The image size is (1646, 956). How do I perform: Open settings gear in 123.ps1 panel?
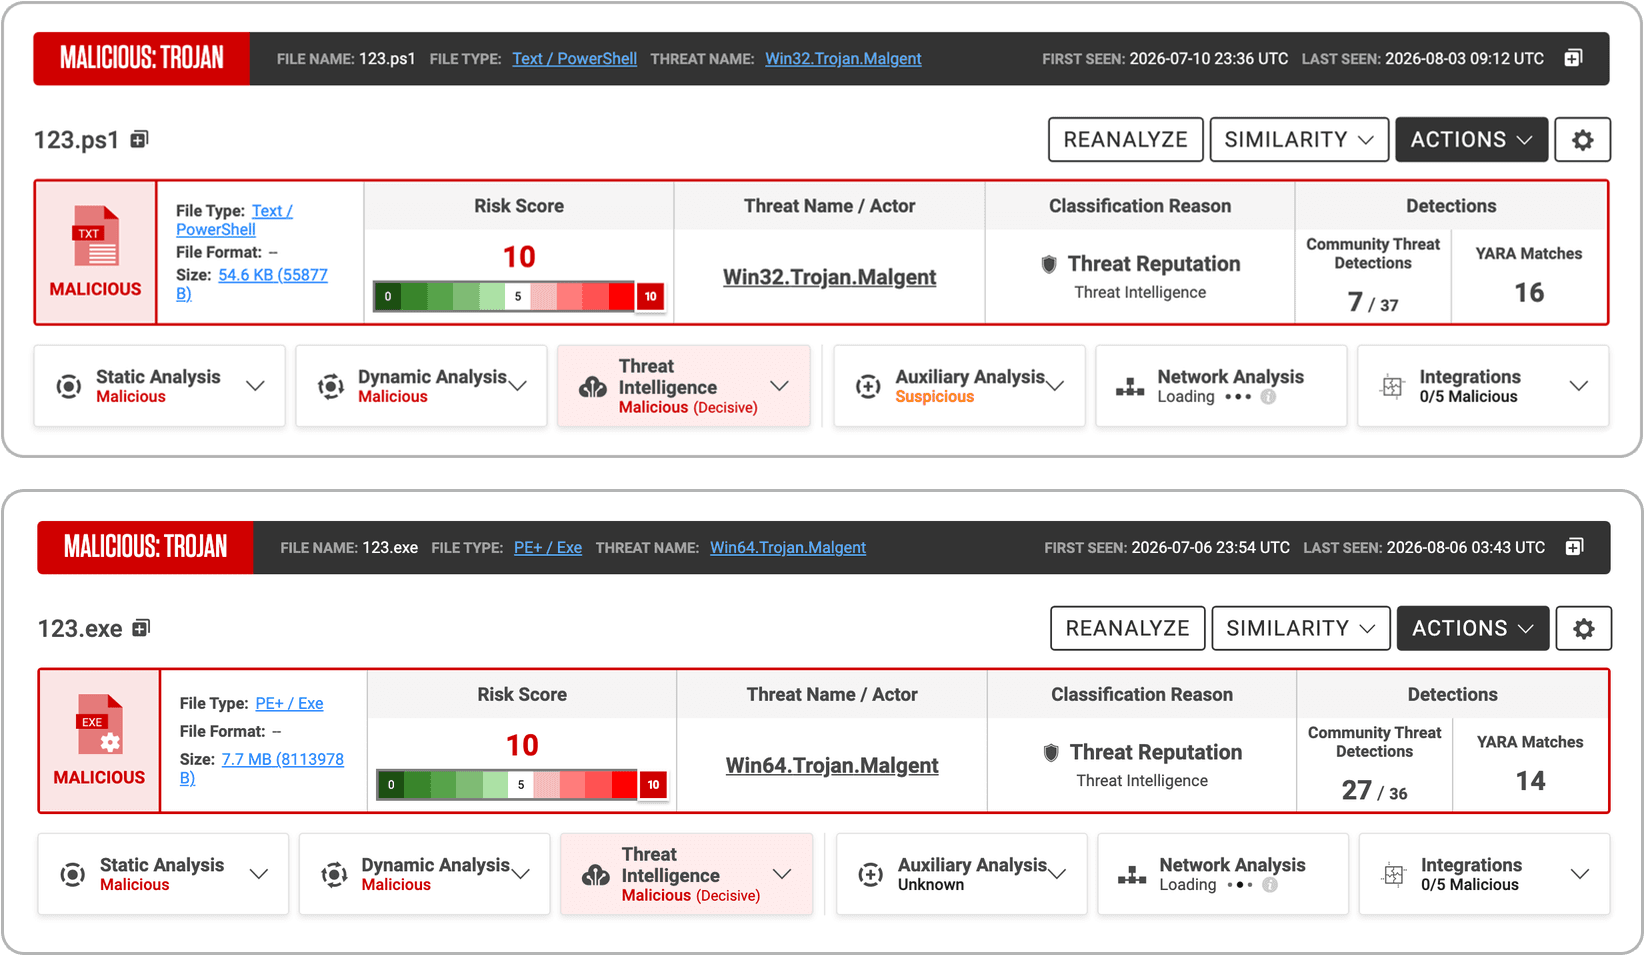coord(1582,140)
